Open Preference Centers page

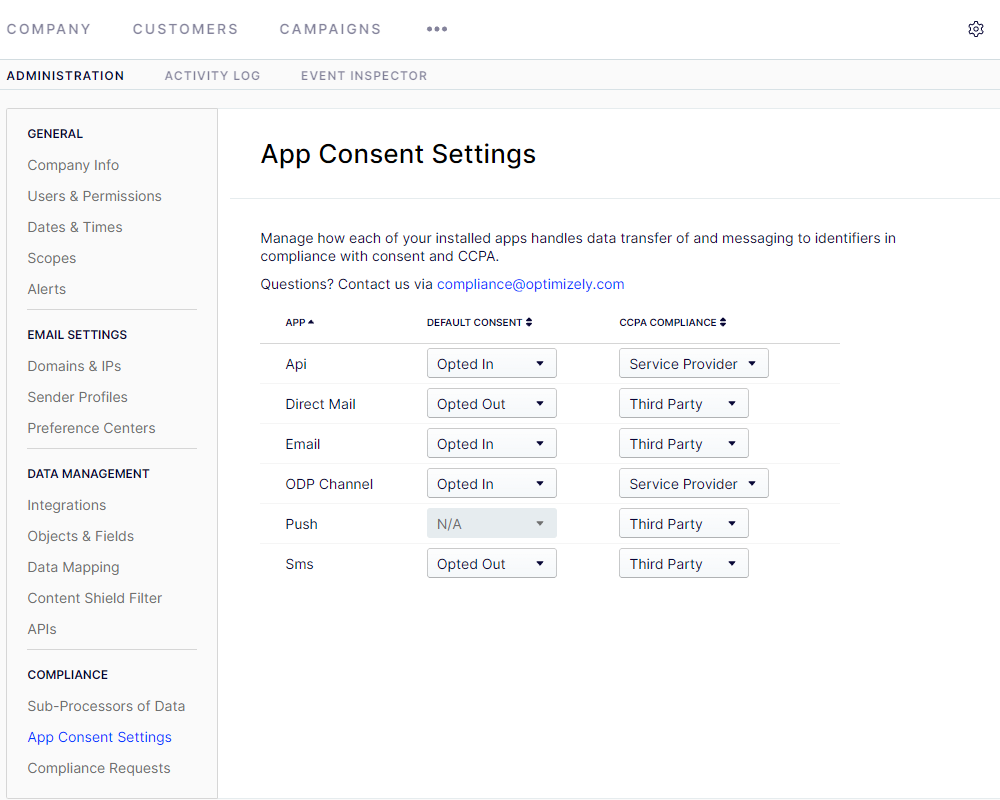coord(91,428)
